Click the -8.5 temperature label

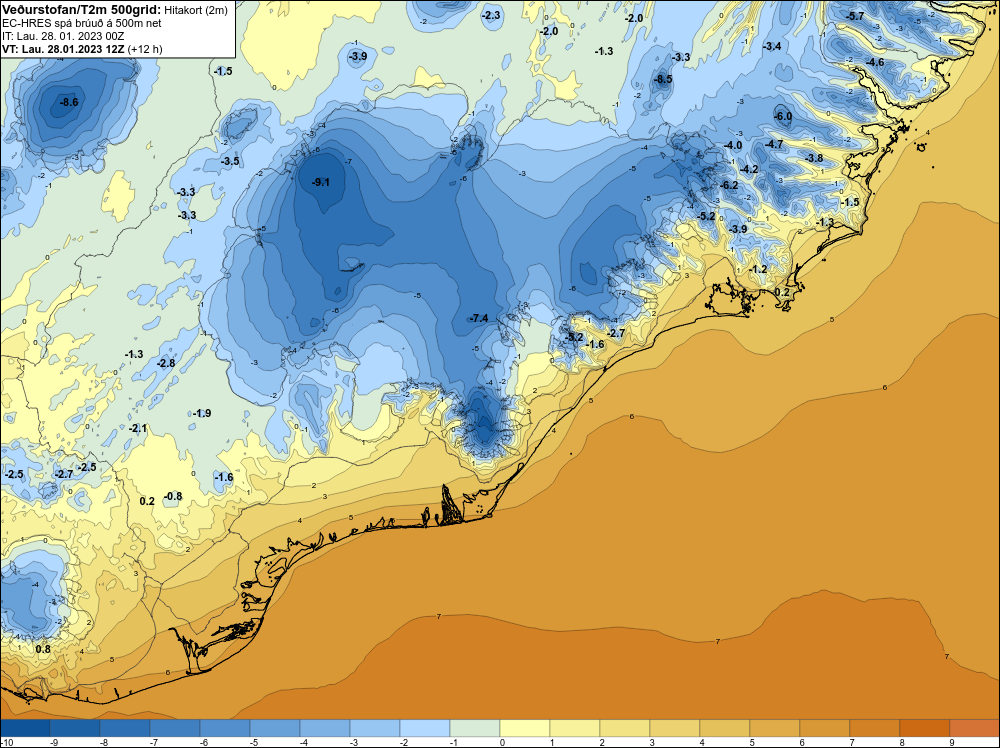(663, 79)
